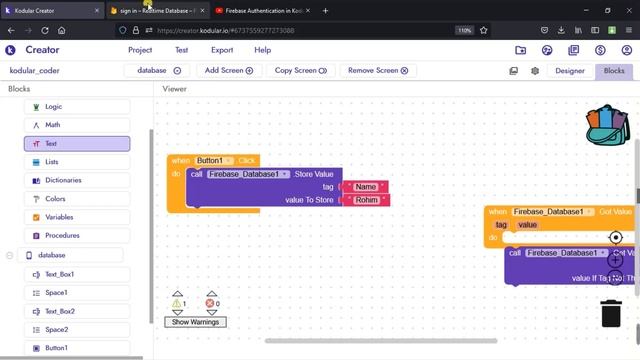
Task: Open the Pocket icon in browser toolbar
Action: click(544, 30)
